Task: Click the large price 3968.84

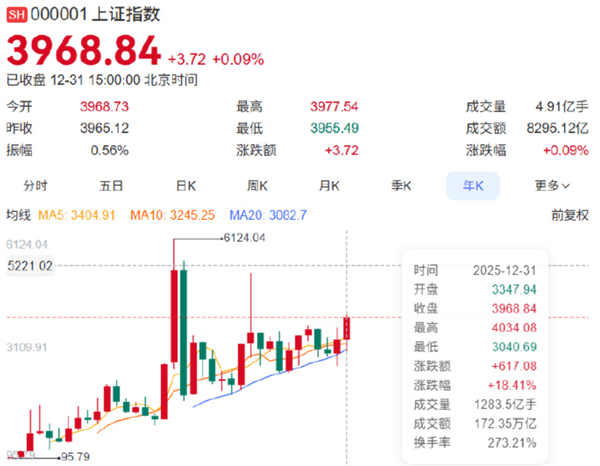Action: (x=84, y=51)
